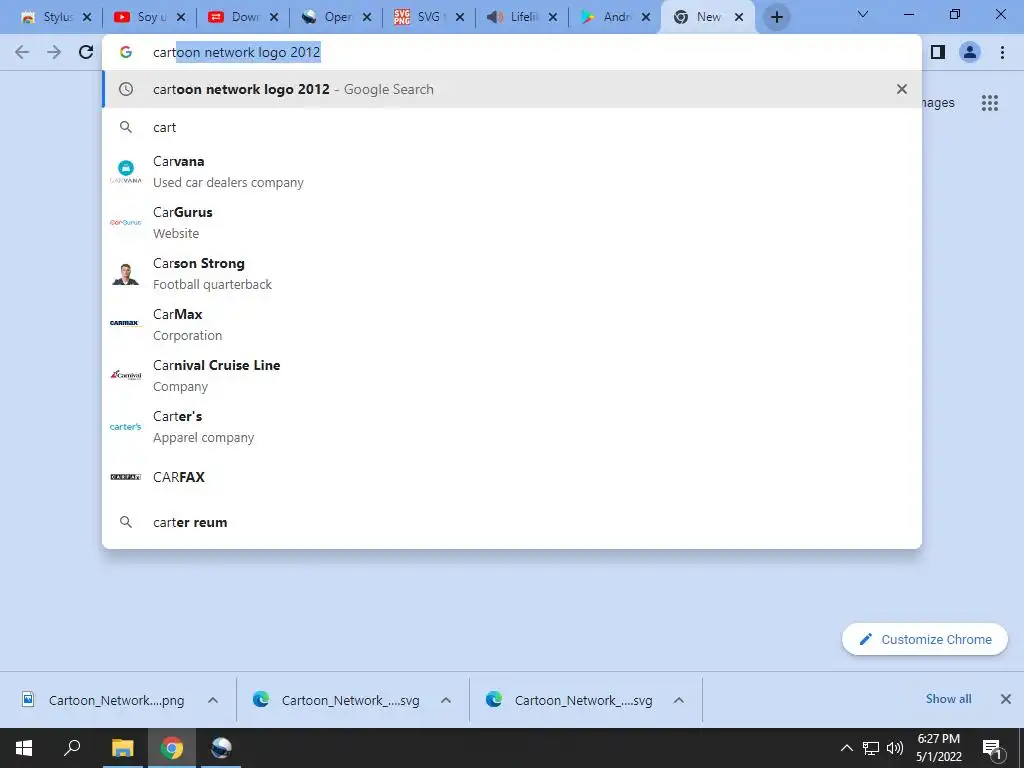Click the Google icon in address bar
The width and height of the screenshot is (1024, 768).
(x=125, y=52)
